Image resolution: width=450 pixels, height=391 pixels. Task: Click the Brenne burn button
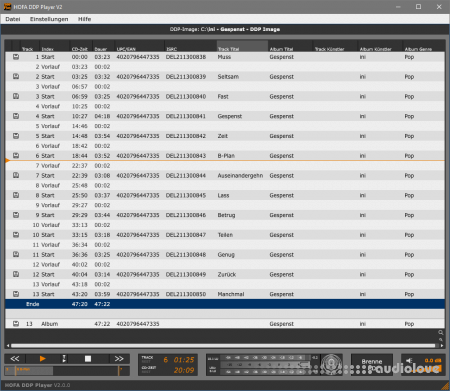pyautogui.click(x=372, y=364)
